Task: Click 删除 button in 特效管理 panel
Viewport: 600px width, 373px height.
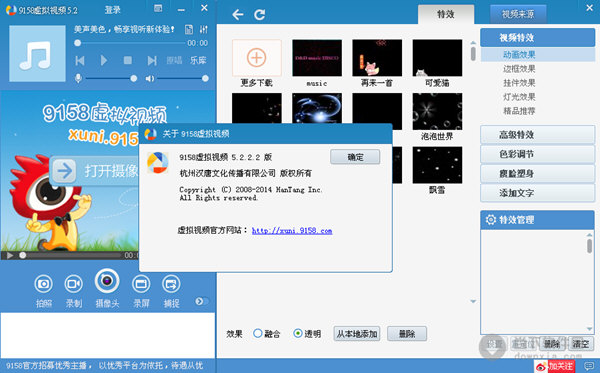Action: click(552, 344)
